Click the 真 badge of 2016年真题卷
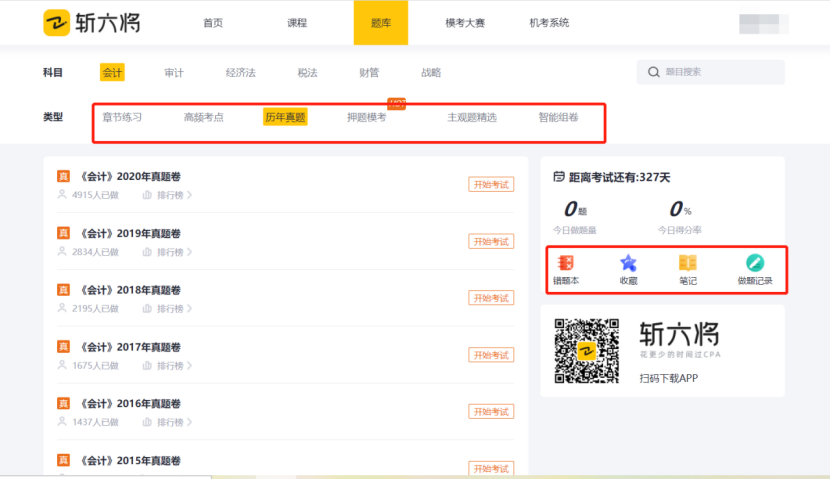Viewport: 830px width, 480px height. pos(64,404)
